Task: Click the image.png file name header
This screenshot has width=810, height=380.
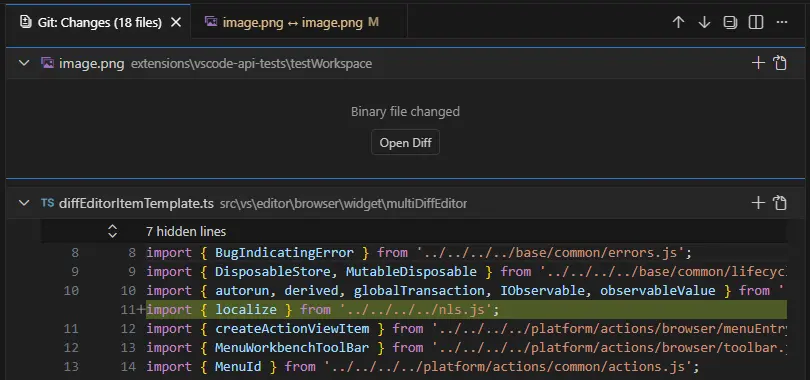Action: [x=91, y=64]
